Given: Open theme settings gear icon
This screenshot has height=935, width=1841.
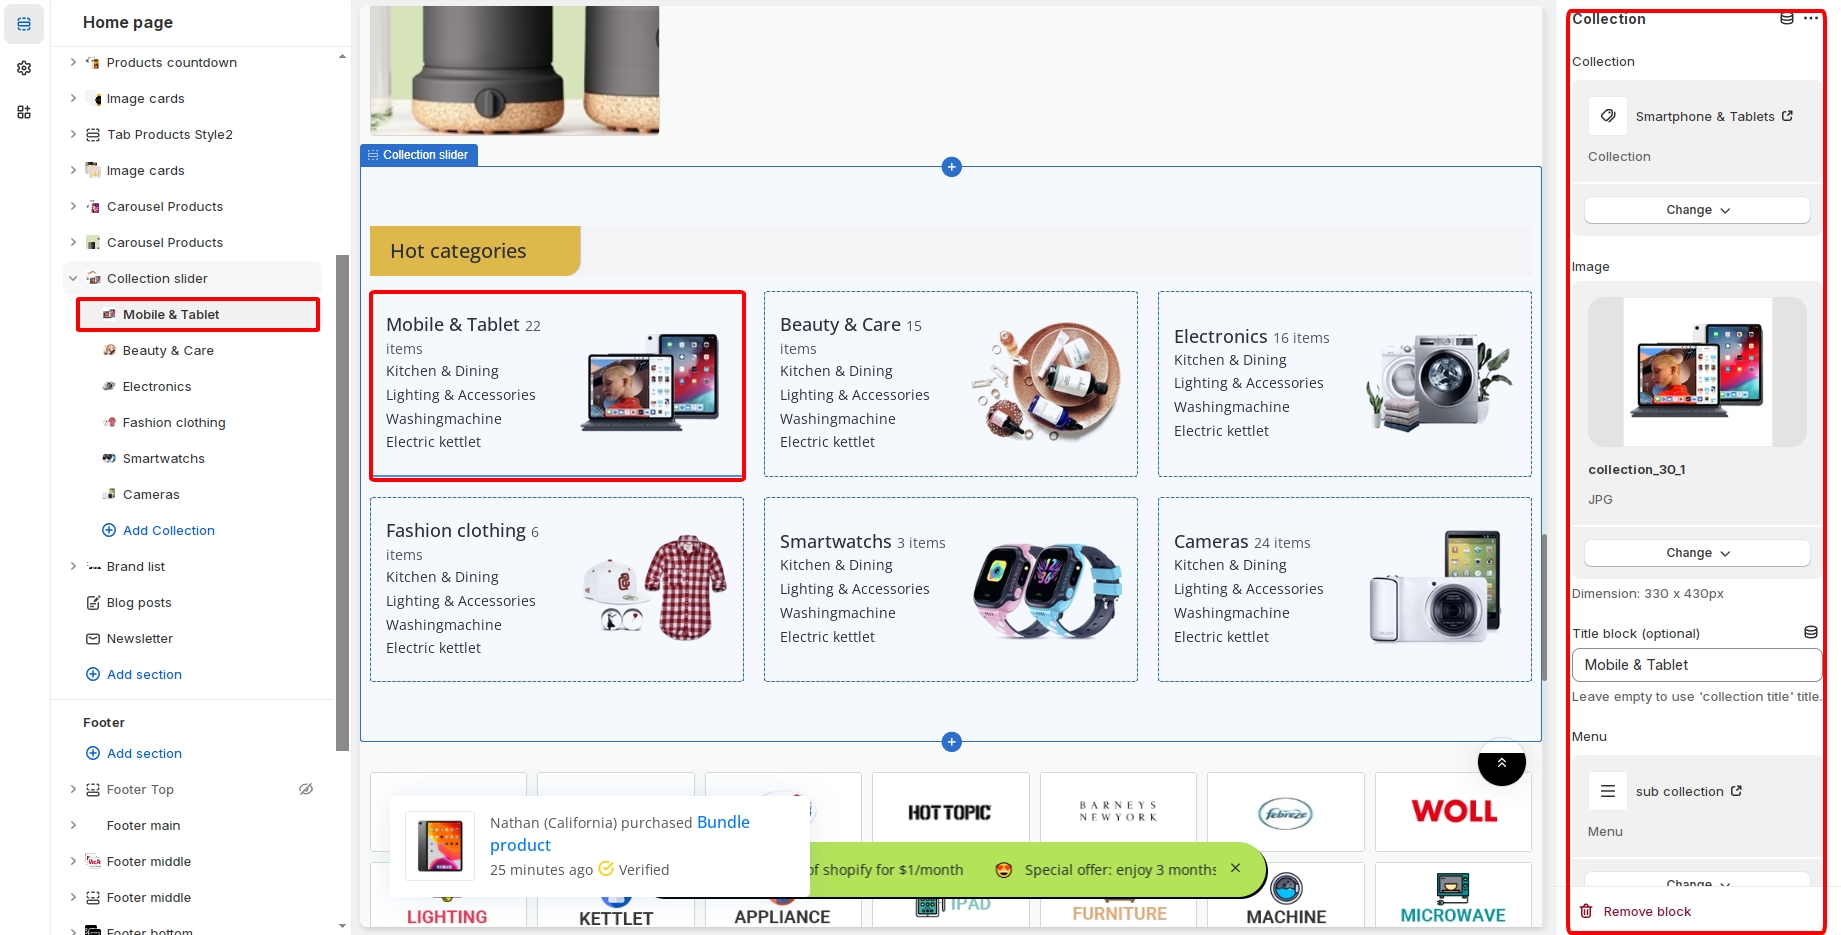Looking at the screenshot, I should pos(24,68).
